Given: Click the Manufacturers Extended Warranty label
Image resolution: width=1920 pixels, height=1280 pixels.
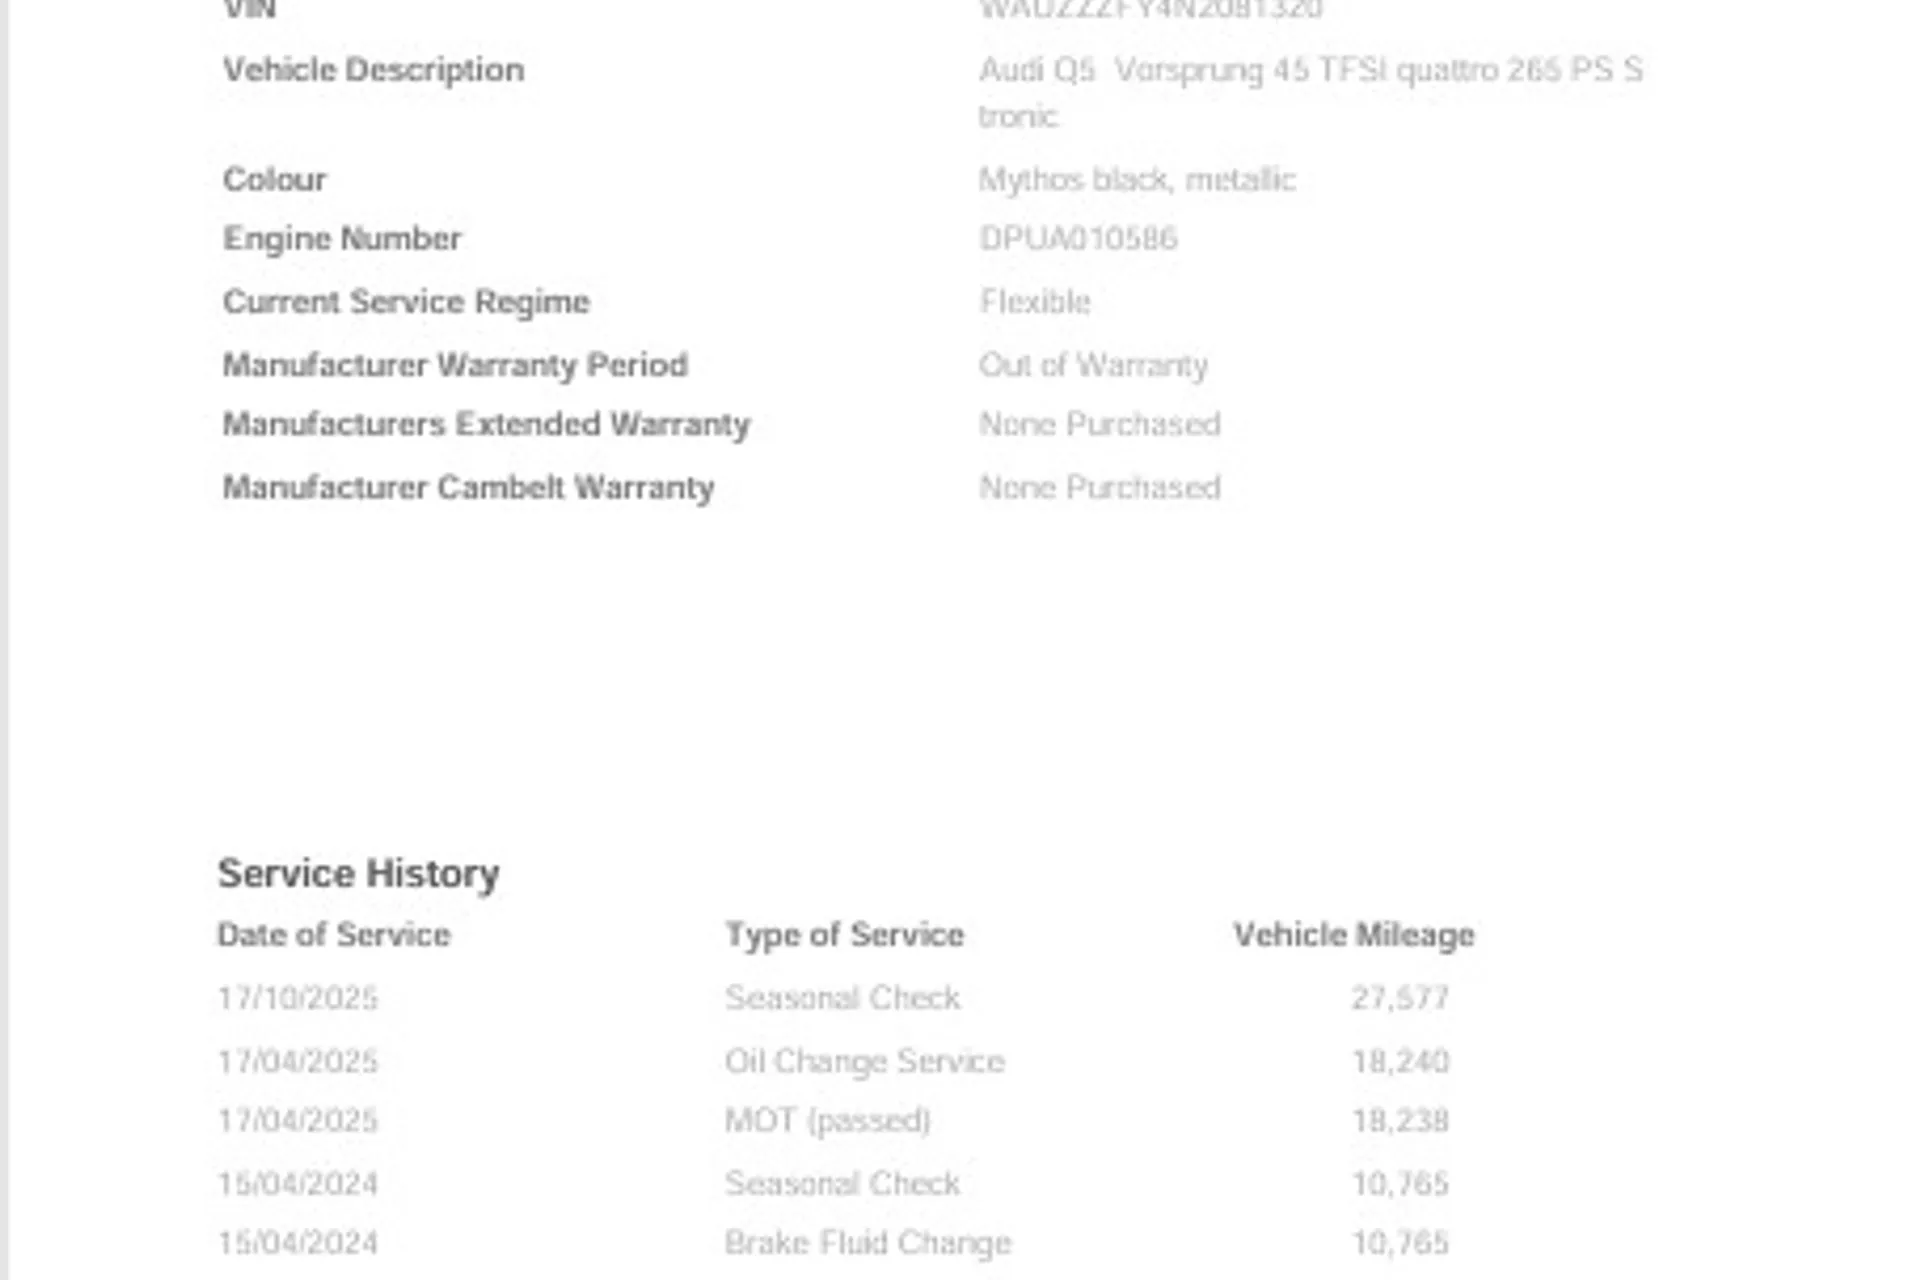Looking at the screenshot, I should (486, 425).
